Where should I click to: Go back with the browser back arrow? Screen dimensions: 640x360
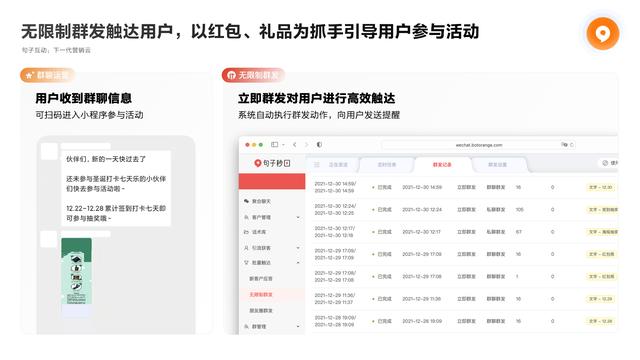295,144
